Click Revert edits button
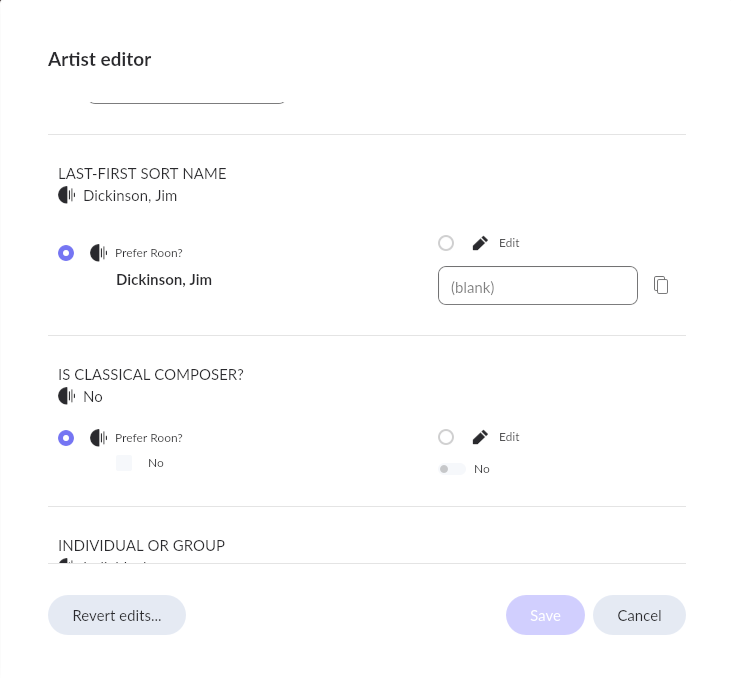 (117, 615)
